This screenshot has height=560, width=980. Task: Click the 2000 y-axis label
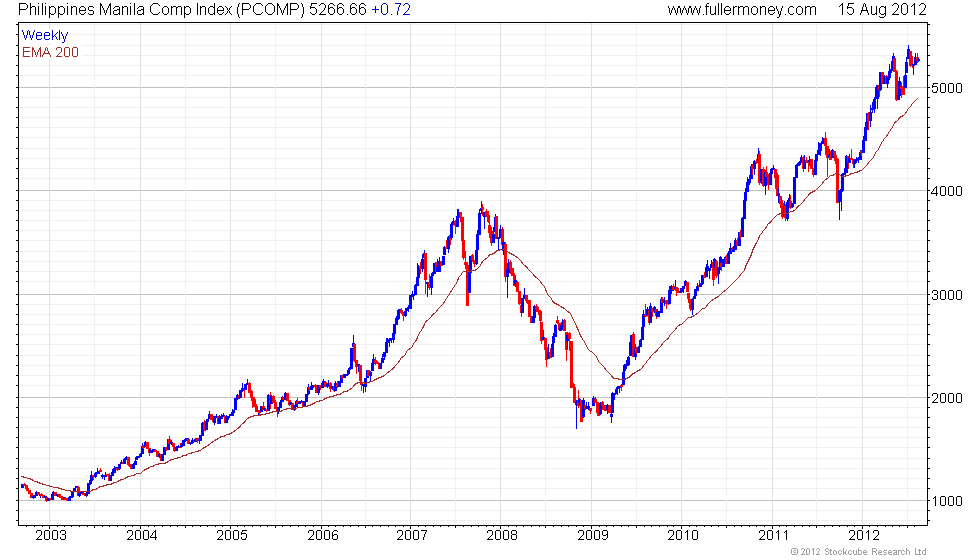[947, 398]
